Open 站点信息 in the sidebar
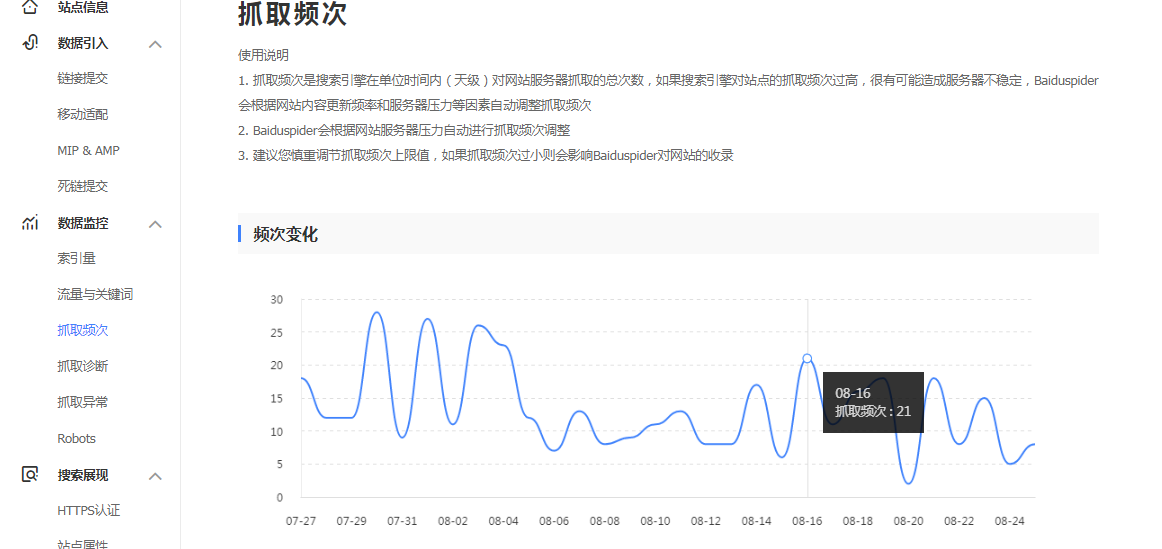The image size is (1162, 549). tap(83, 7)
